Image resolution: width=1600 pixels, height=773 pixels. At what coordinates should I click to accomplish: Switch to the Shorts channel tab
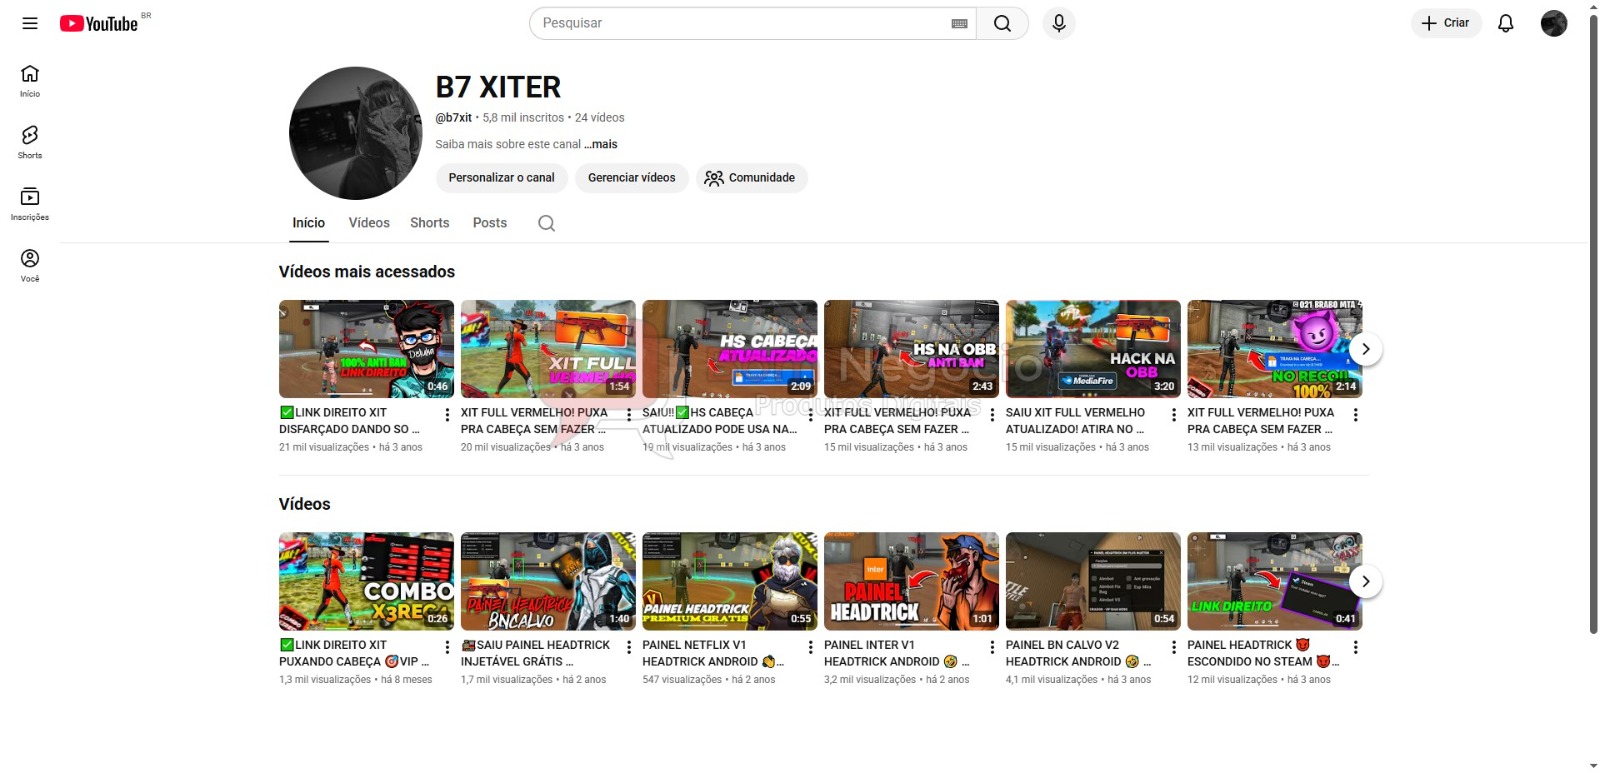(429, 223)
